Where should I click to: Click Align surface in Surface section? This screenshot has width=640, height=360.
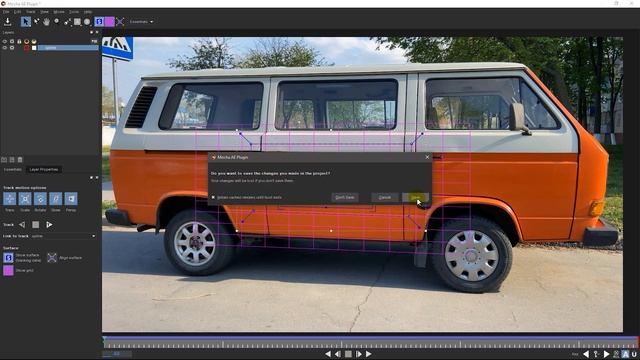52,258
